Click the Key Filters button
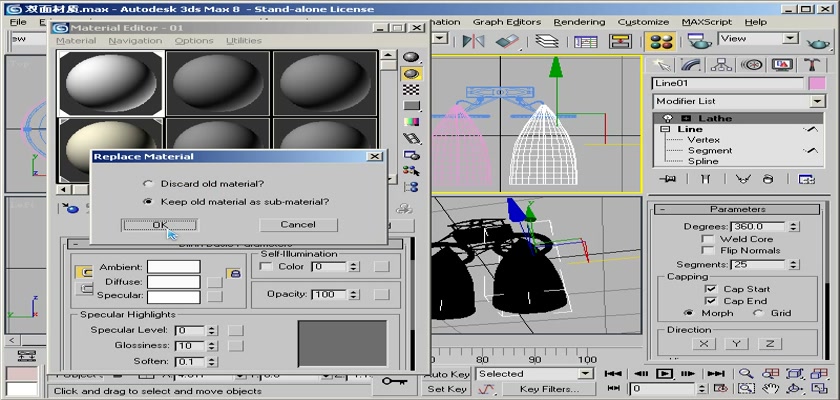840x400 pixels. (x=549, y=389)
